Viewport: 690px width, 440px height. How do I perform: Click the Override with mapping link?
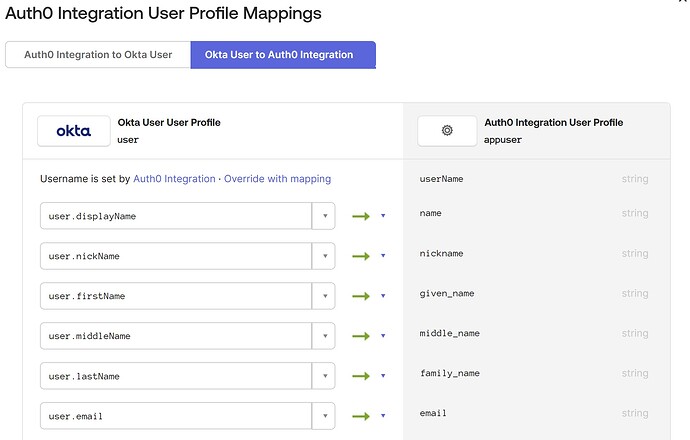point(277,179)
